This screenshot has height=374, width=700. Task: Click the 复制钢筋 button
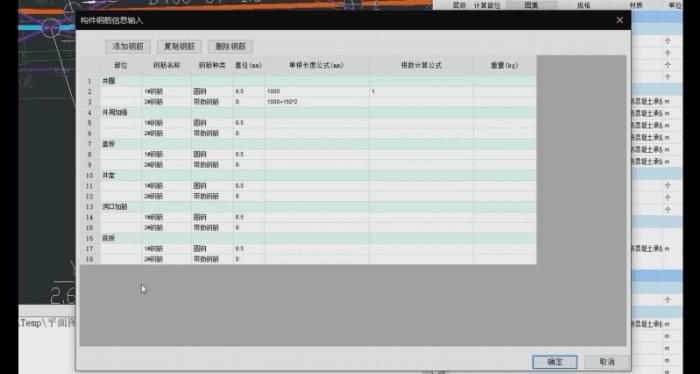[x=179, y=46]
